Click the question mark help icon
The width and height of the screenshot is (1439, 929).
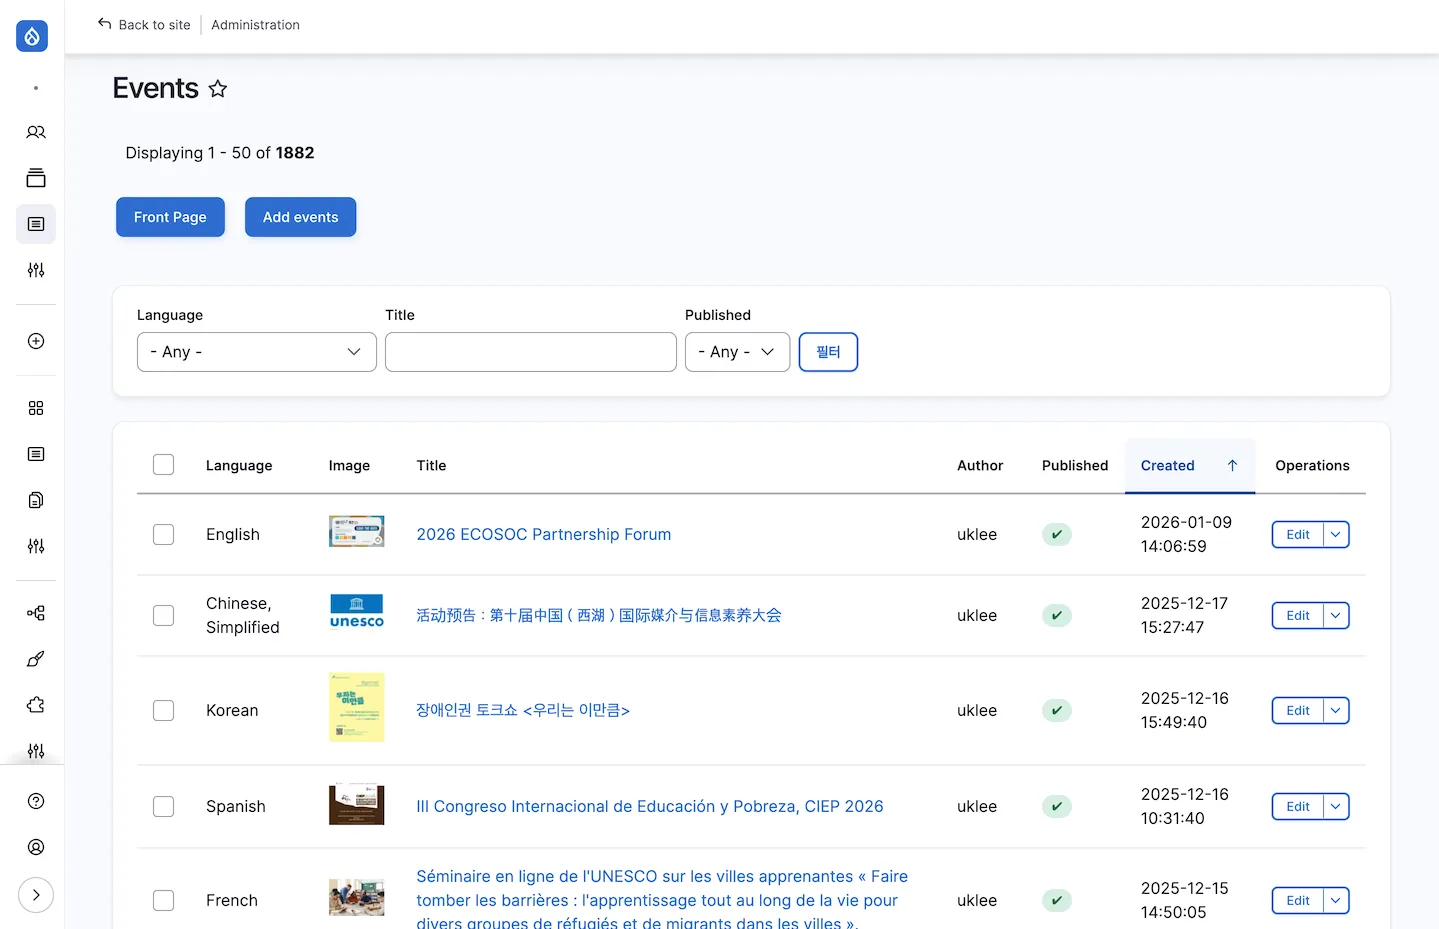point(36,801)
